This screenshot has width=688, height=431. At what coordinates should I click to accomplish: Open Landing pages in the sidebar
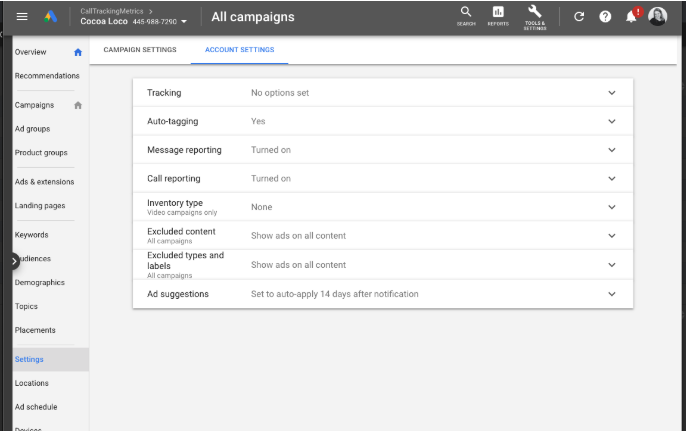40,205
